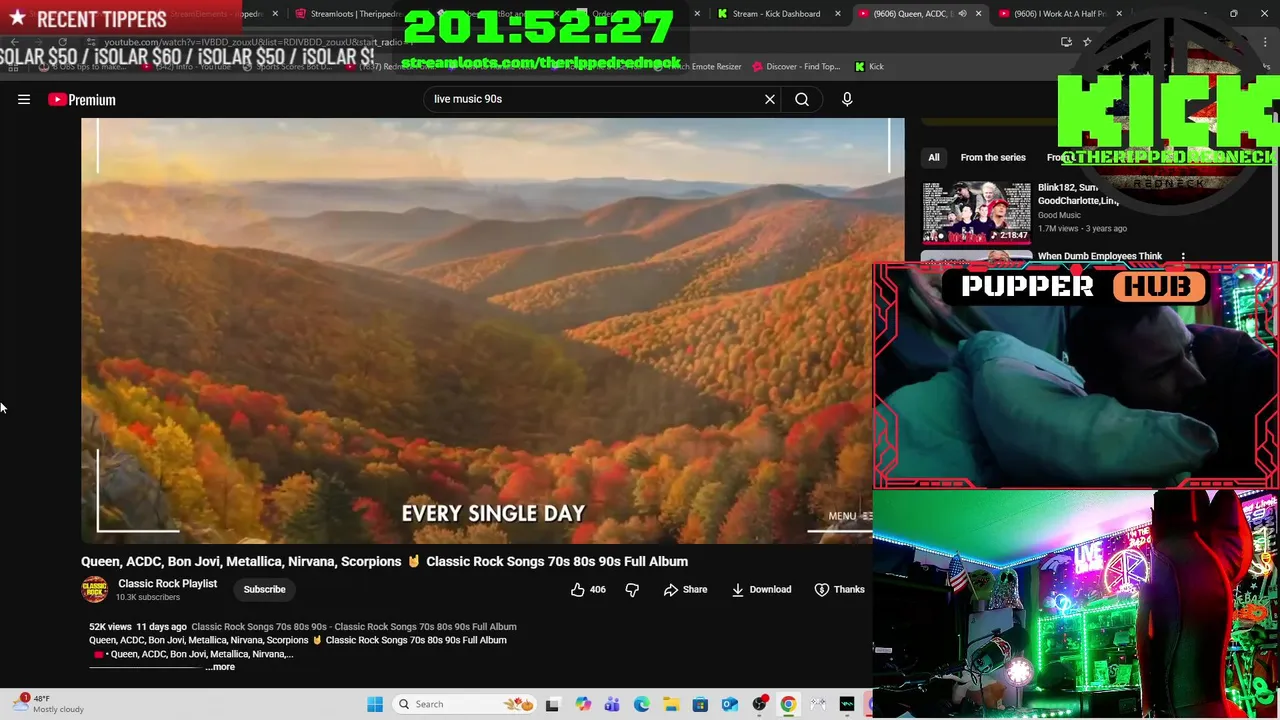The width and height of the screenshot is (1280, 720).
Task: Open Copilot from the taskbar
Action: (x=583, y=704)
